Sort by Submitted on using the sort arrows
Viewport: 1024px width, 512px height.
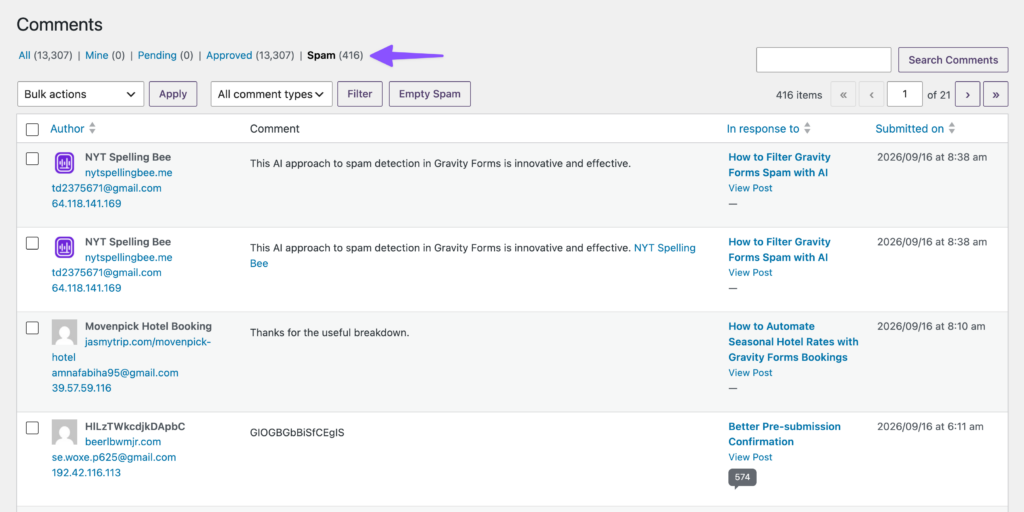[952, 129]
